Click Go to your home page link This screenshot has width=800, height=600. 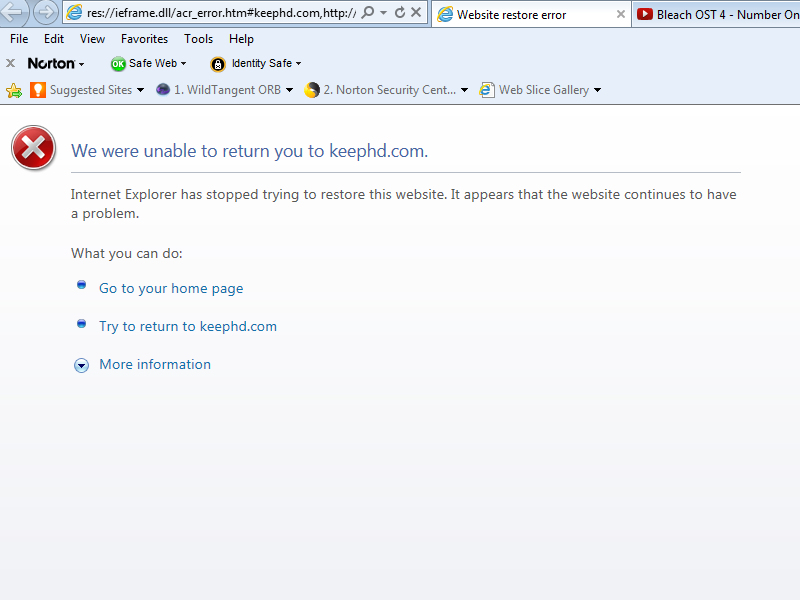pyautogui.click(x=171, y=288)
